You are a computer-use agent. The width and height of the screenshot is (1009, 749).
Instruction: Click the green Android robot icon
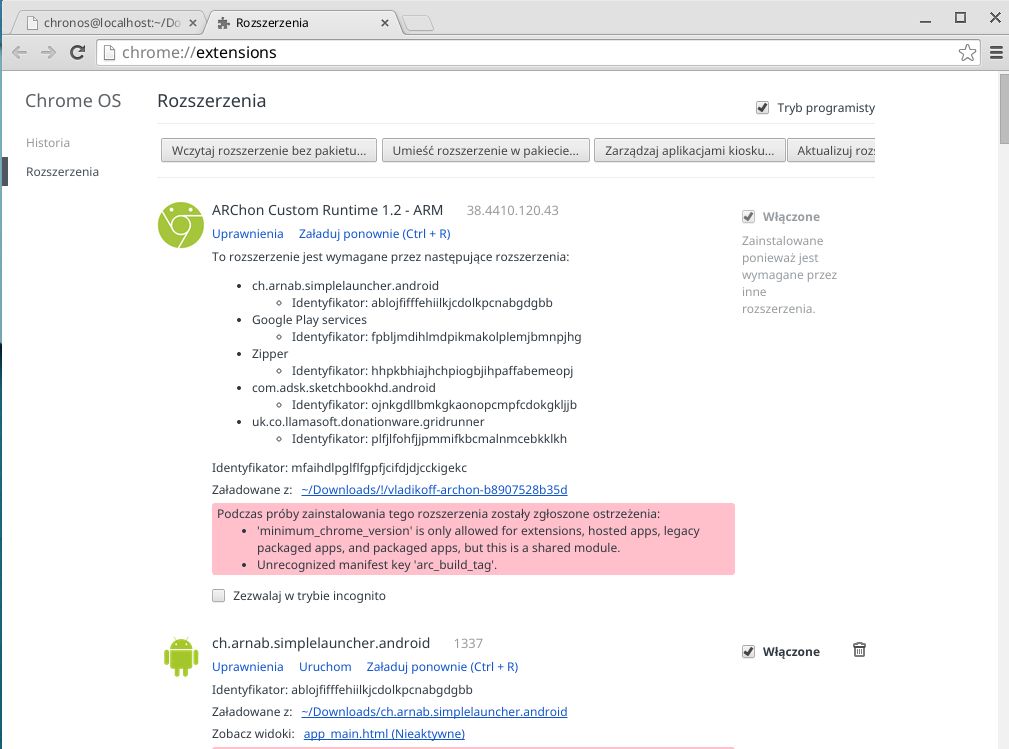pos(180,657)
